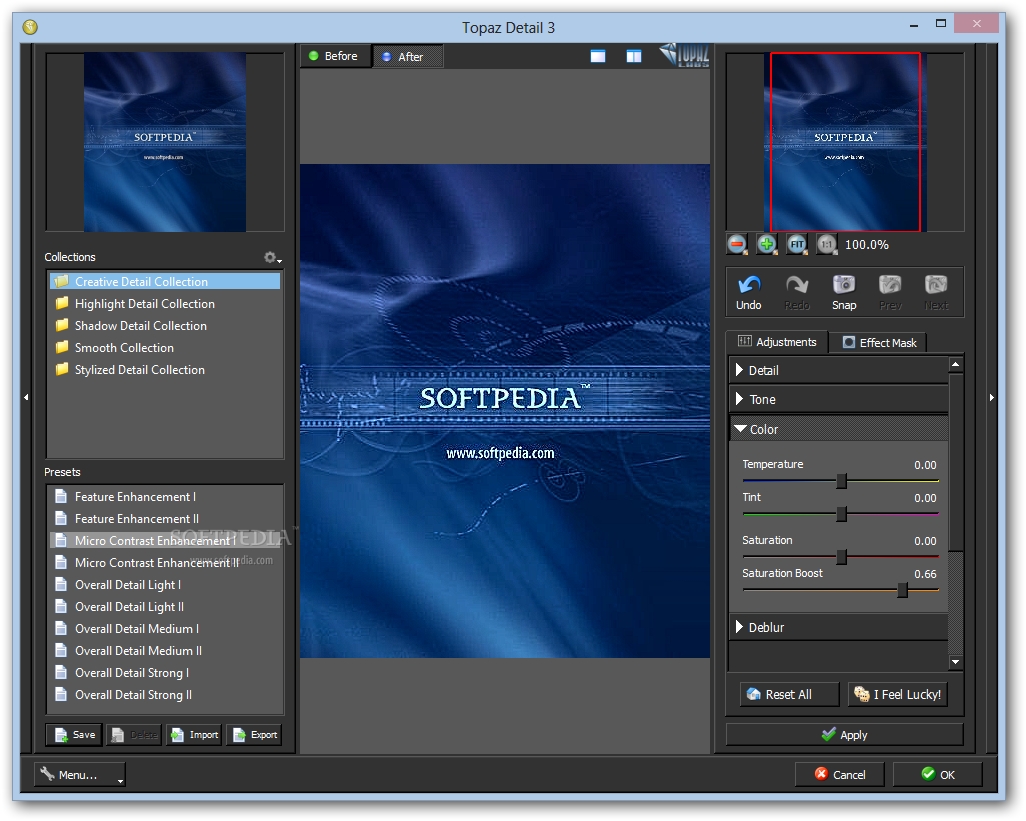Image resolution: width=1026 pixels, height=821 pixels.
Task: Click the 1:1 zoom icon
Action: point(827,245)
